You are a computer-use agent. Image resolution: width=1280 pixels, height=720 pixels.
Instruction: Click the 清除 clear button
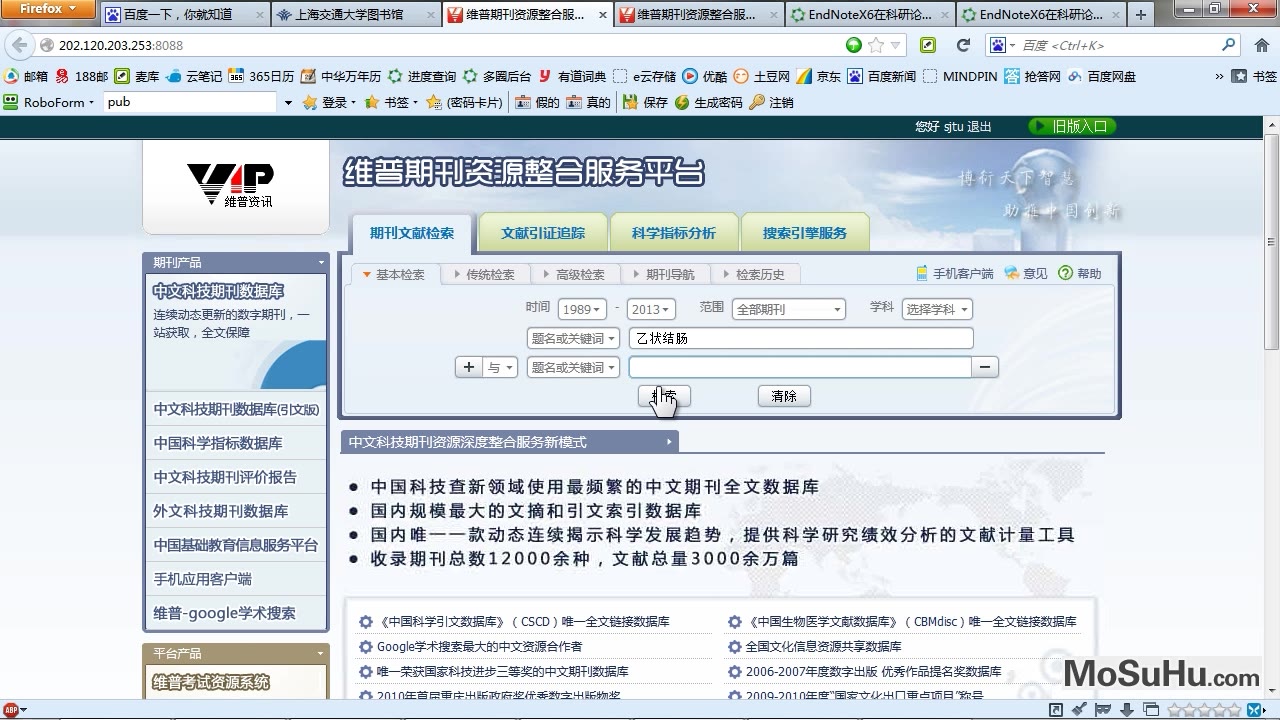(x=784, y=396)
